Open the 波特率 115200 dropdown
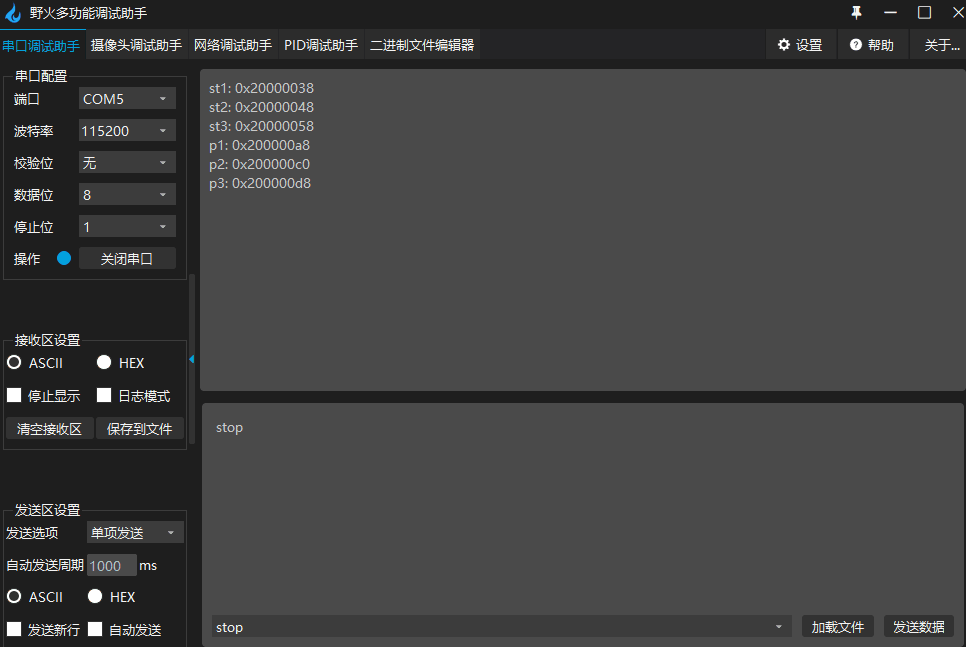Viewport: 966px width, 647px height. tap(127, 131)
